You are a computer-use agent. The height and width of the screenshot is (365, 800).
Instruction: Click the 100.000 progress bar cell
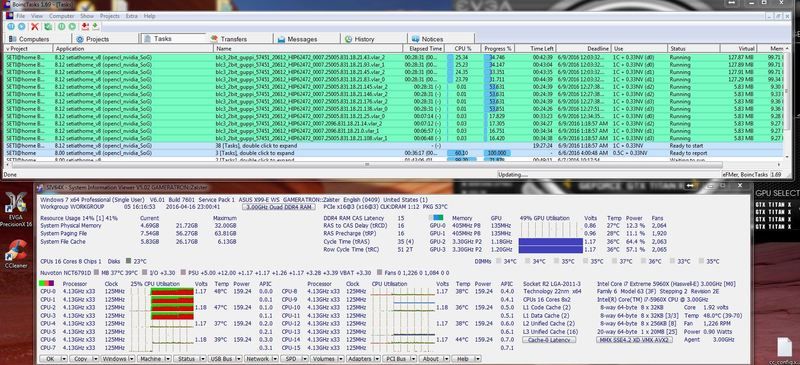tap(496, 153)
